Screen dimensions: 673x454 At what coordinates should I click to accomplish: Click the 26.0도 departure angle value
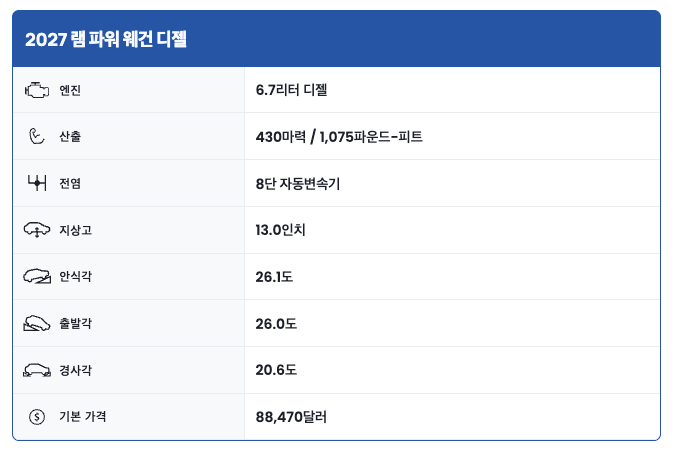(276, 324)
